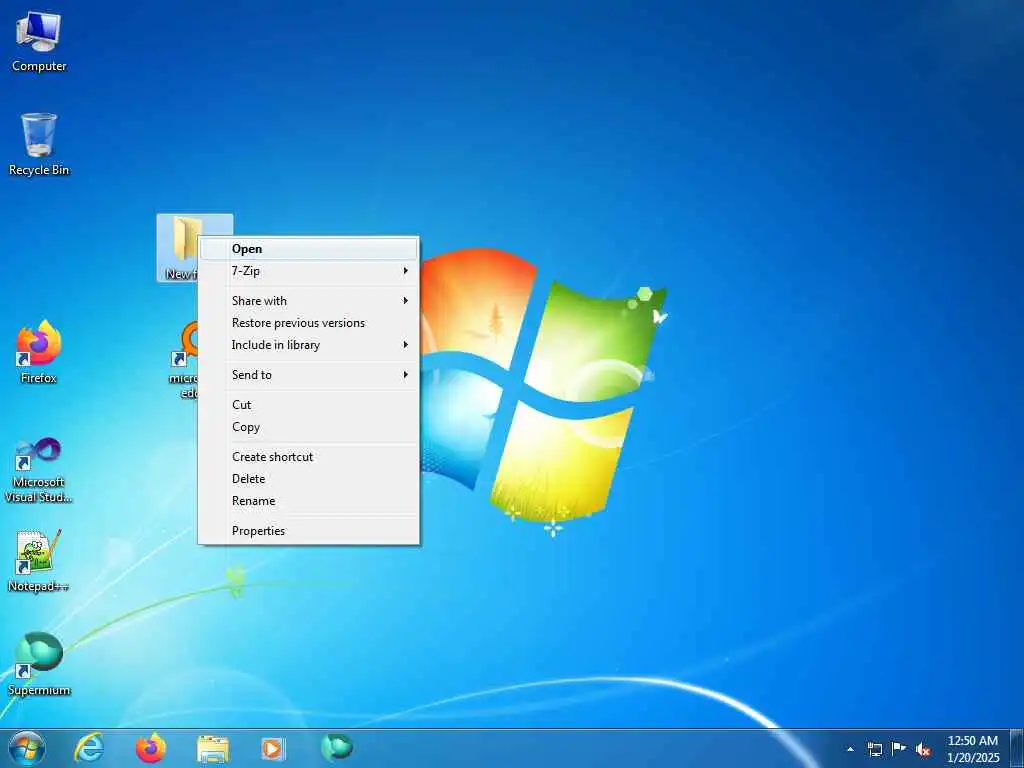Viewport: 1024px width, 768px height.
Task: Select the Microsoft Visual Studio shortcut
Action: [39, 470]
